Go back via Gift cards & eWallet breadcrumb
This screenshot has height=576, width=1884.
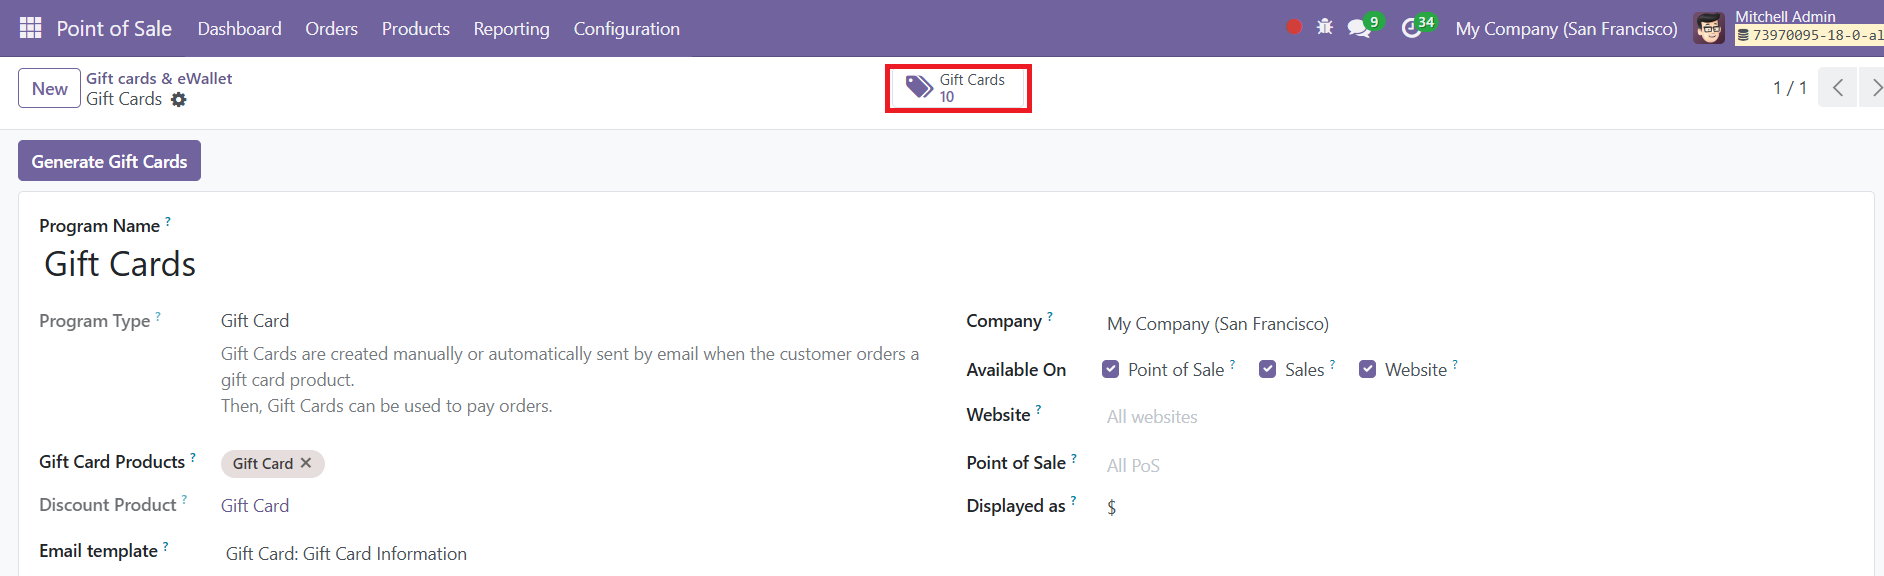(x=159, y=78)
